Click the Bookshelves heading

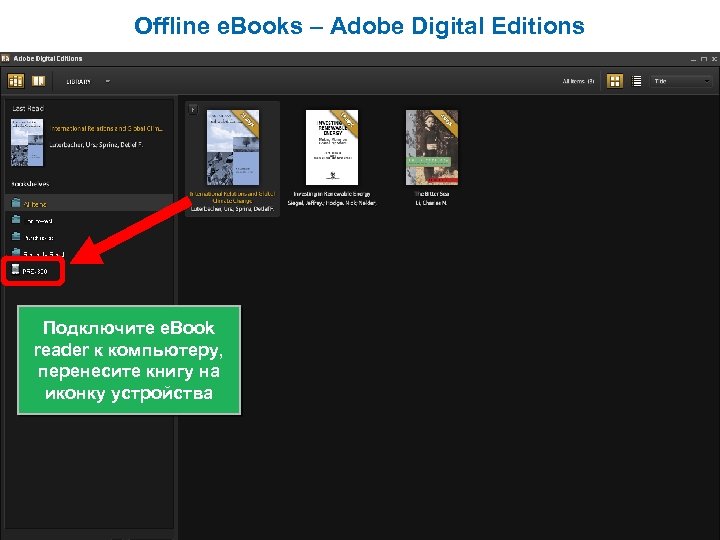pos(30,184)
